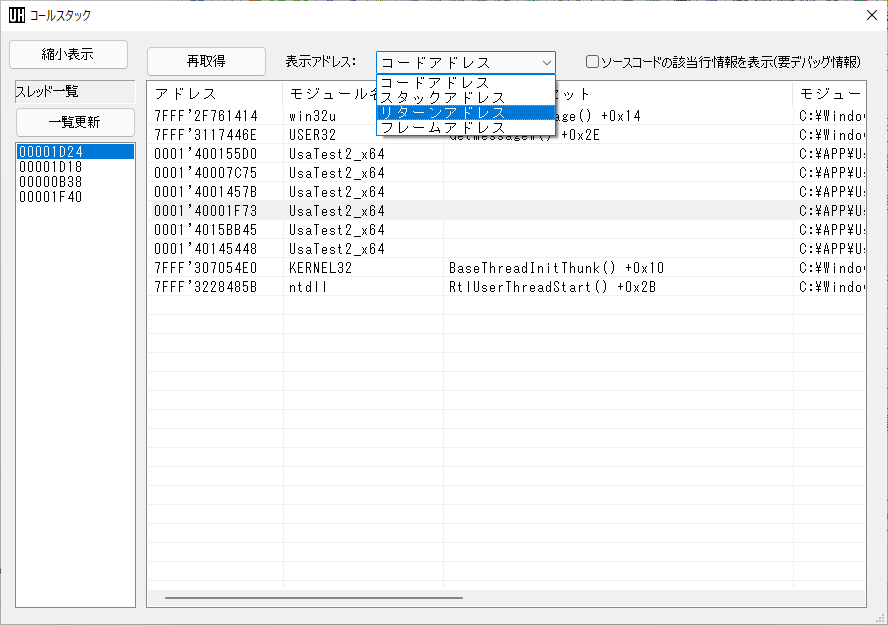Screen dimensions: 888x625
Task: Open the 表示アドレス combo box
Action: [x=465, y=62]
